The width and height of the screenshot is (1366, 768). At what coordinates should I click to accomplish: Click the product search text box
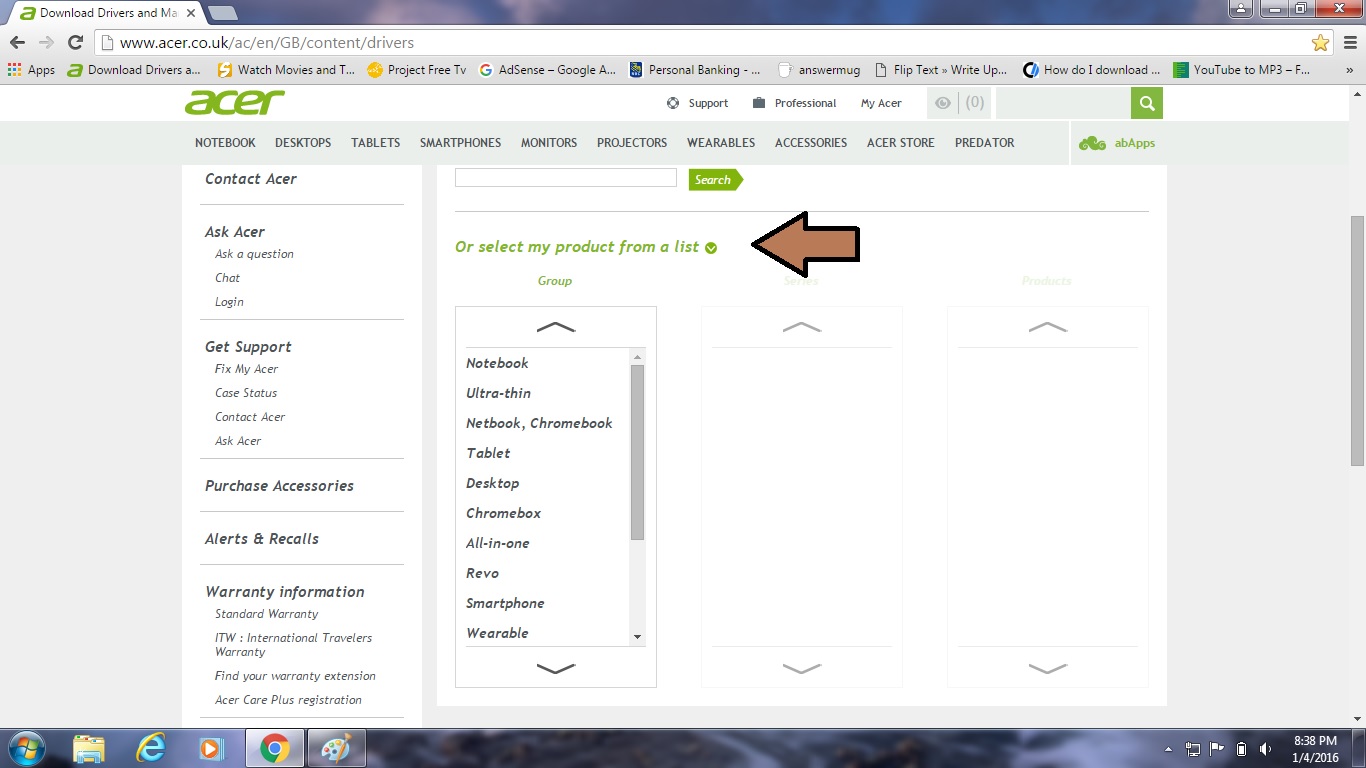566,178
